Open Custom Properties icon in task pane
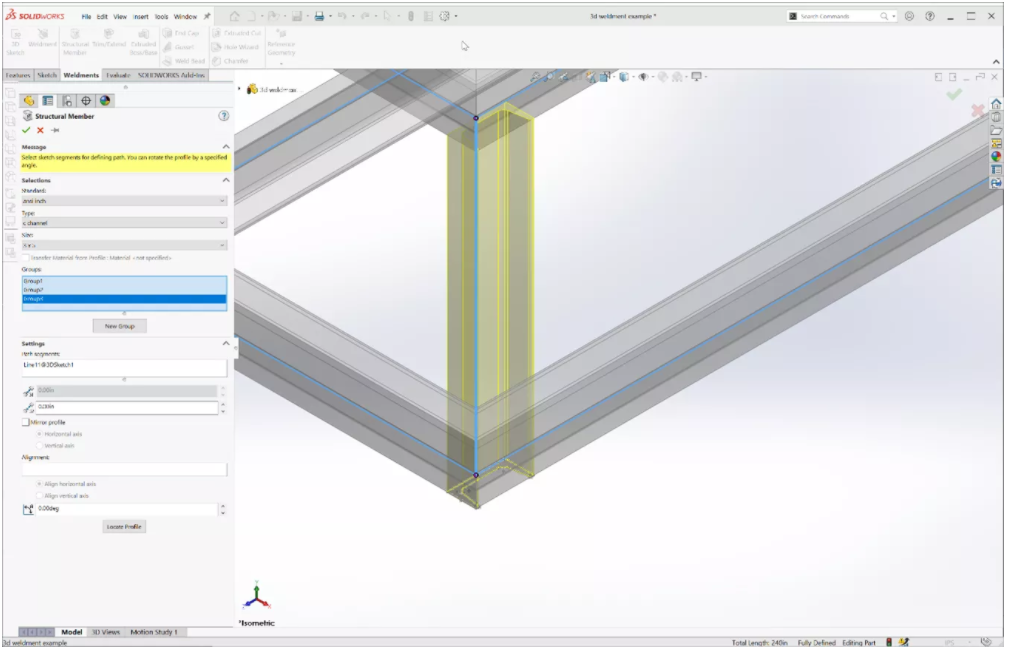Image resolution: width=1009 pixels, height=652 pixels. click(x=995, y=170)
